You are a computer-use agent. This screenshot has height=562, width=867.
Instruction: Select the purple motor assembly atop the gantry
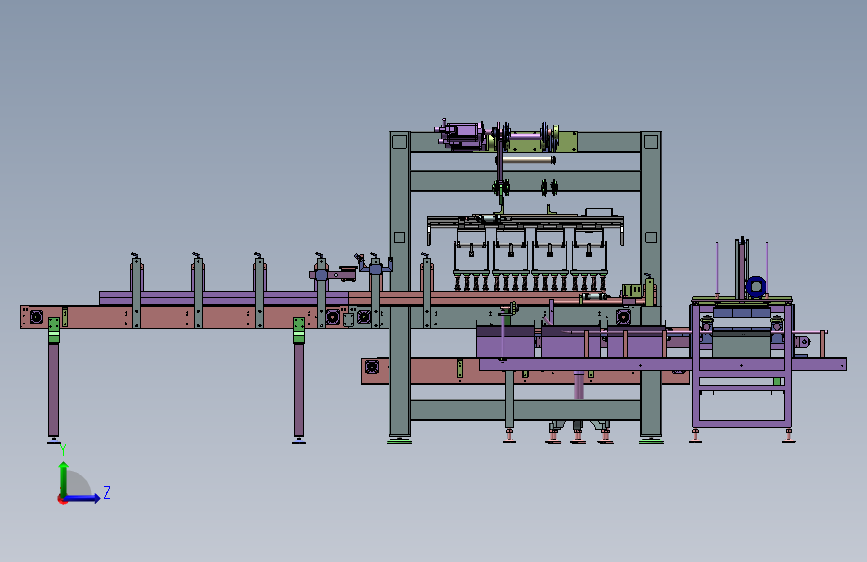click(x=462, y=136)
